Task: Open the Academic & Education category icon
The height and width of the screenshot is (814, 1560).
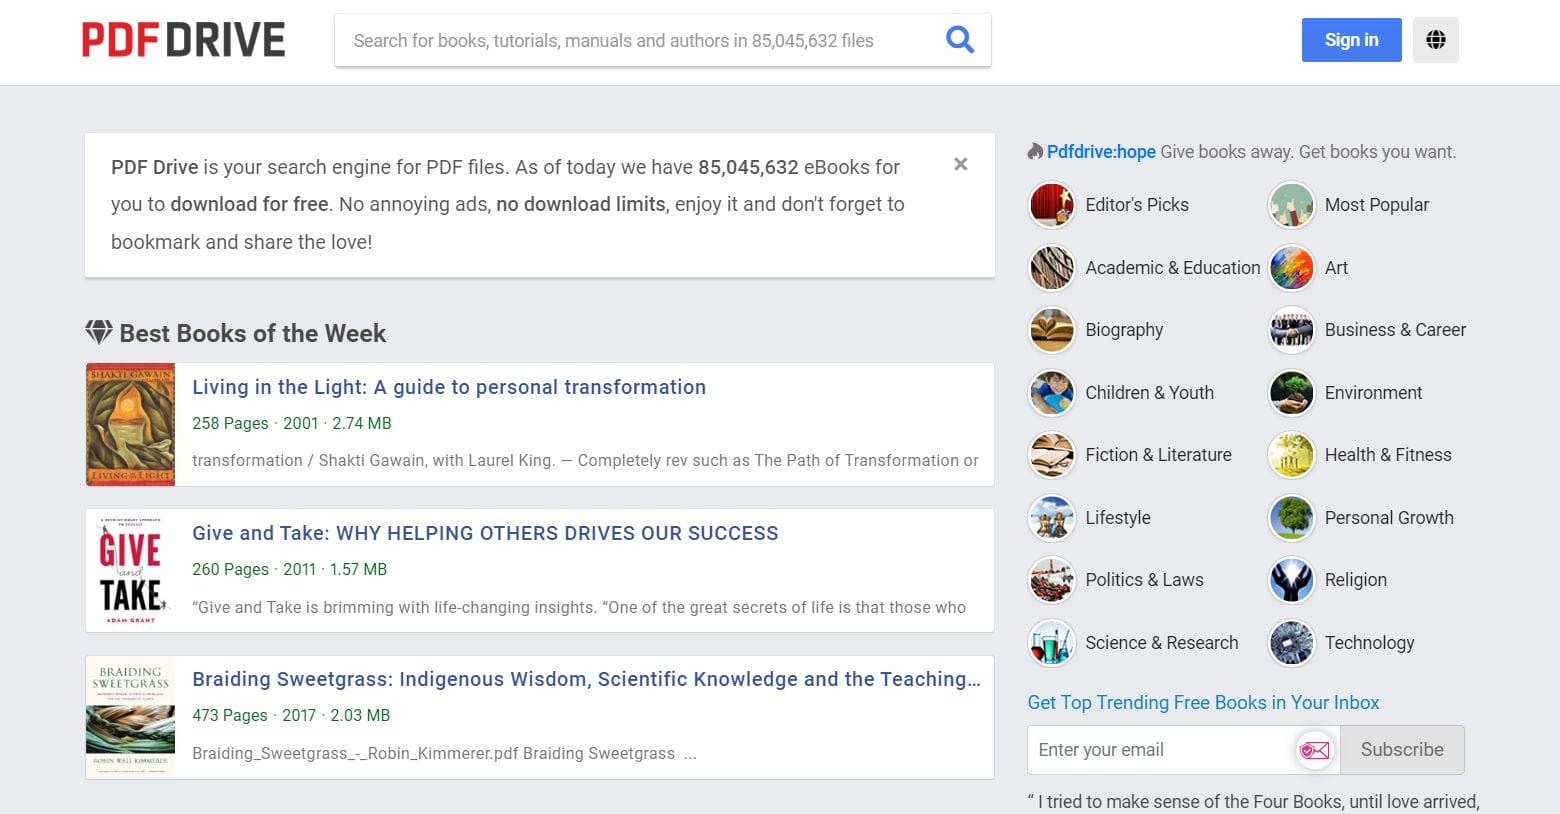Action: (x=1051, y=267)
